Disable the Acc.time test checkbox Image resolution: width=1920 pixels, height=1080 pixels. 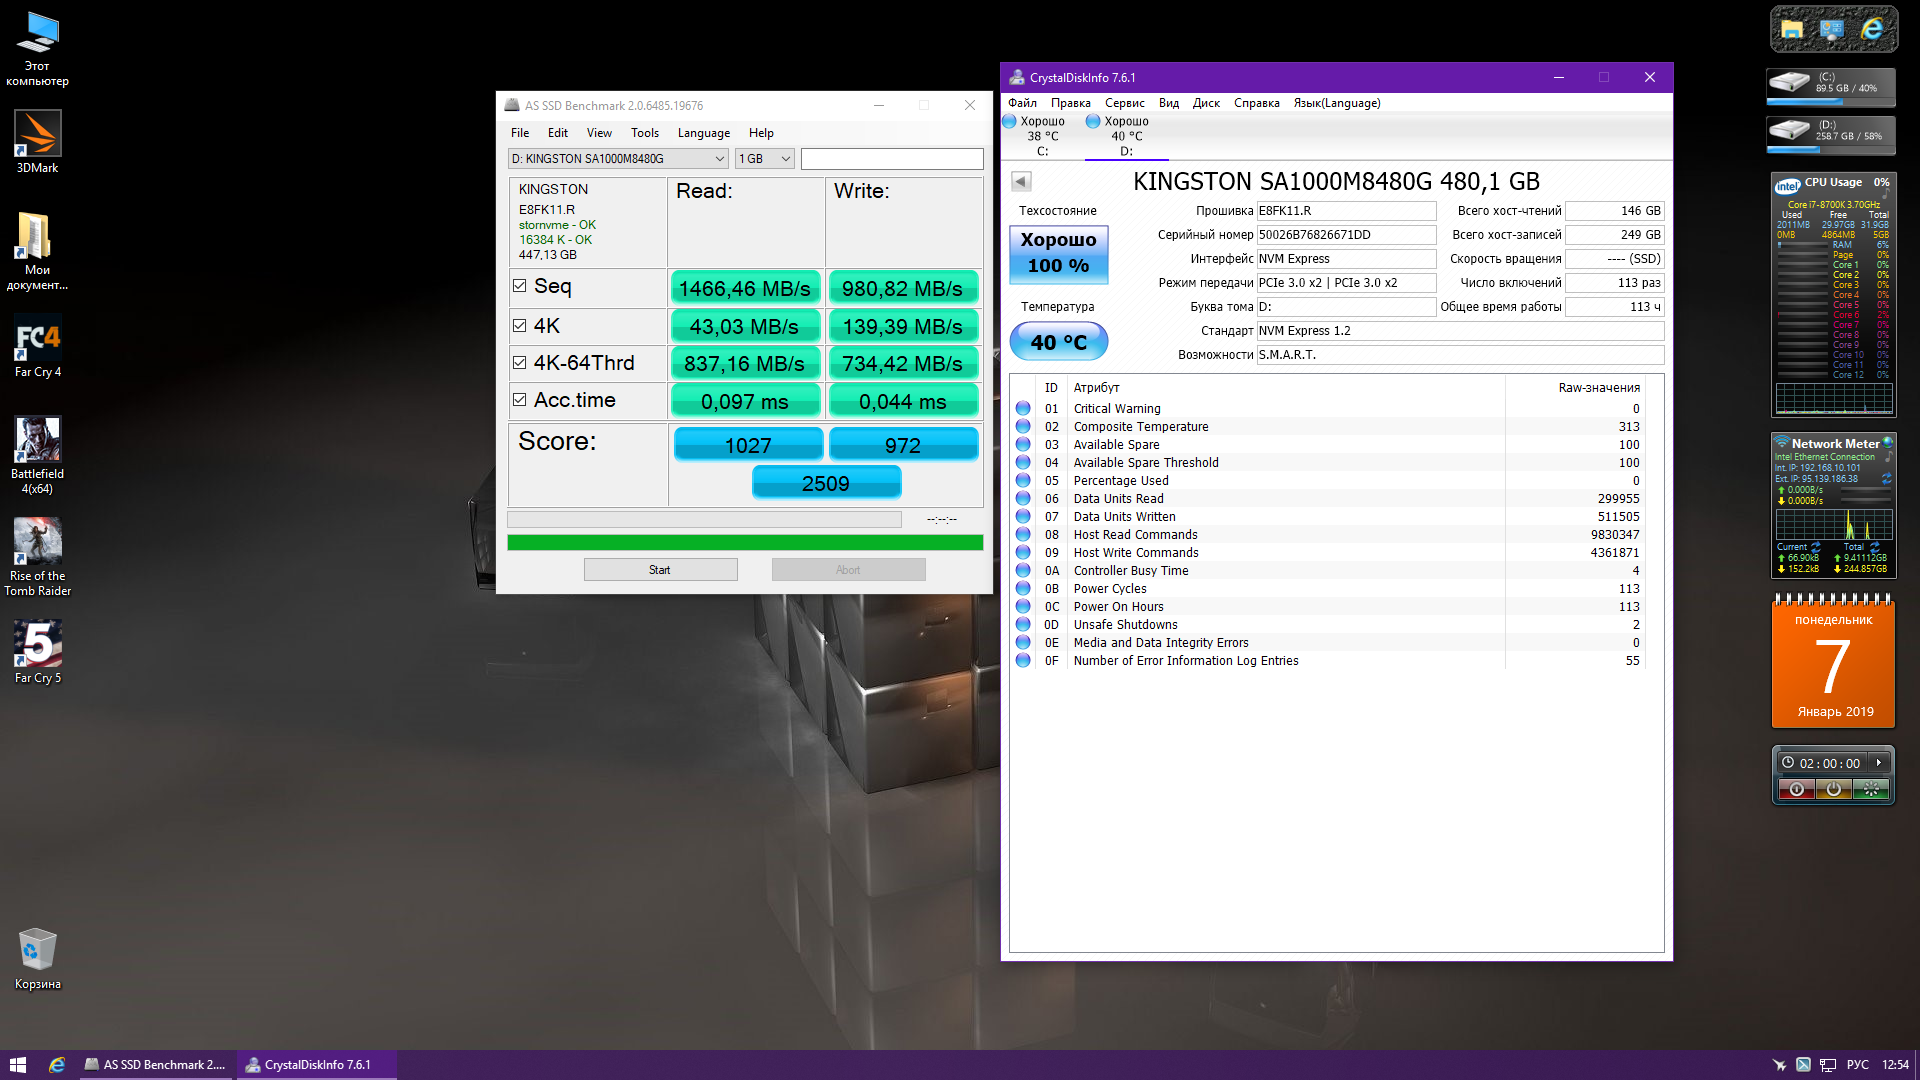coord(520,400)
